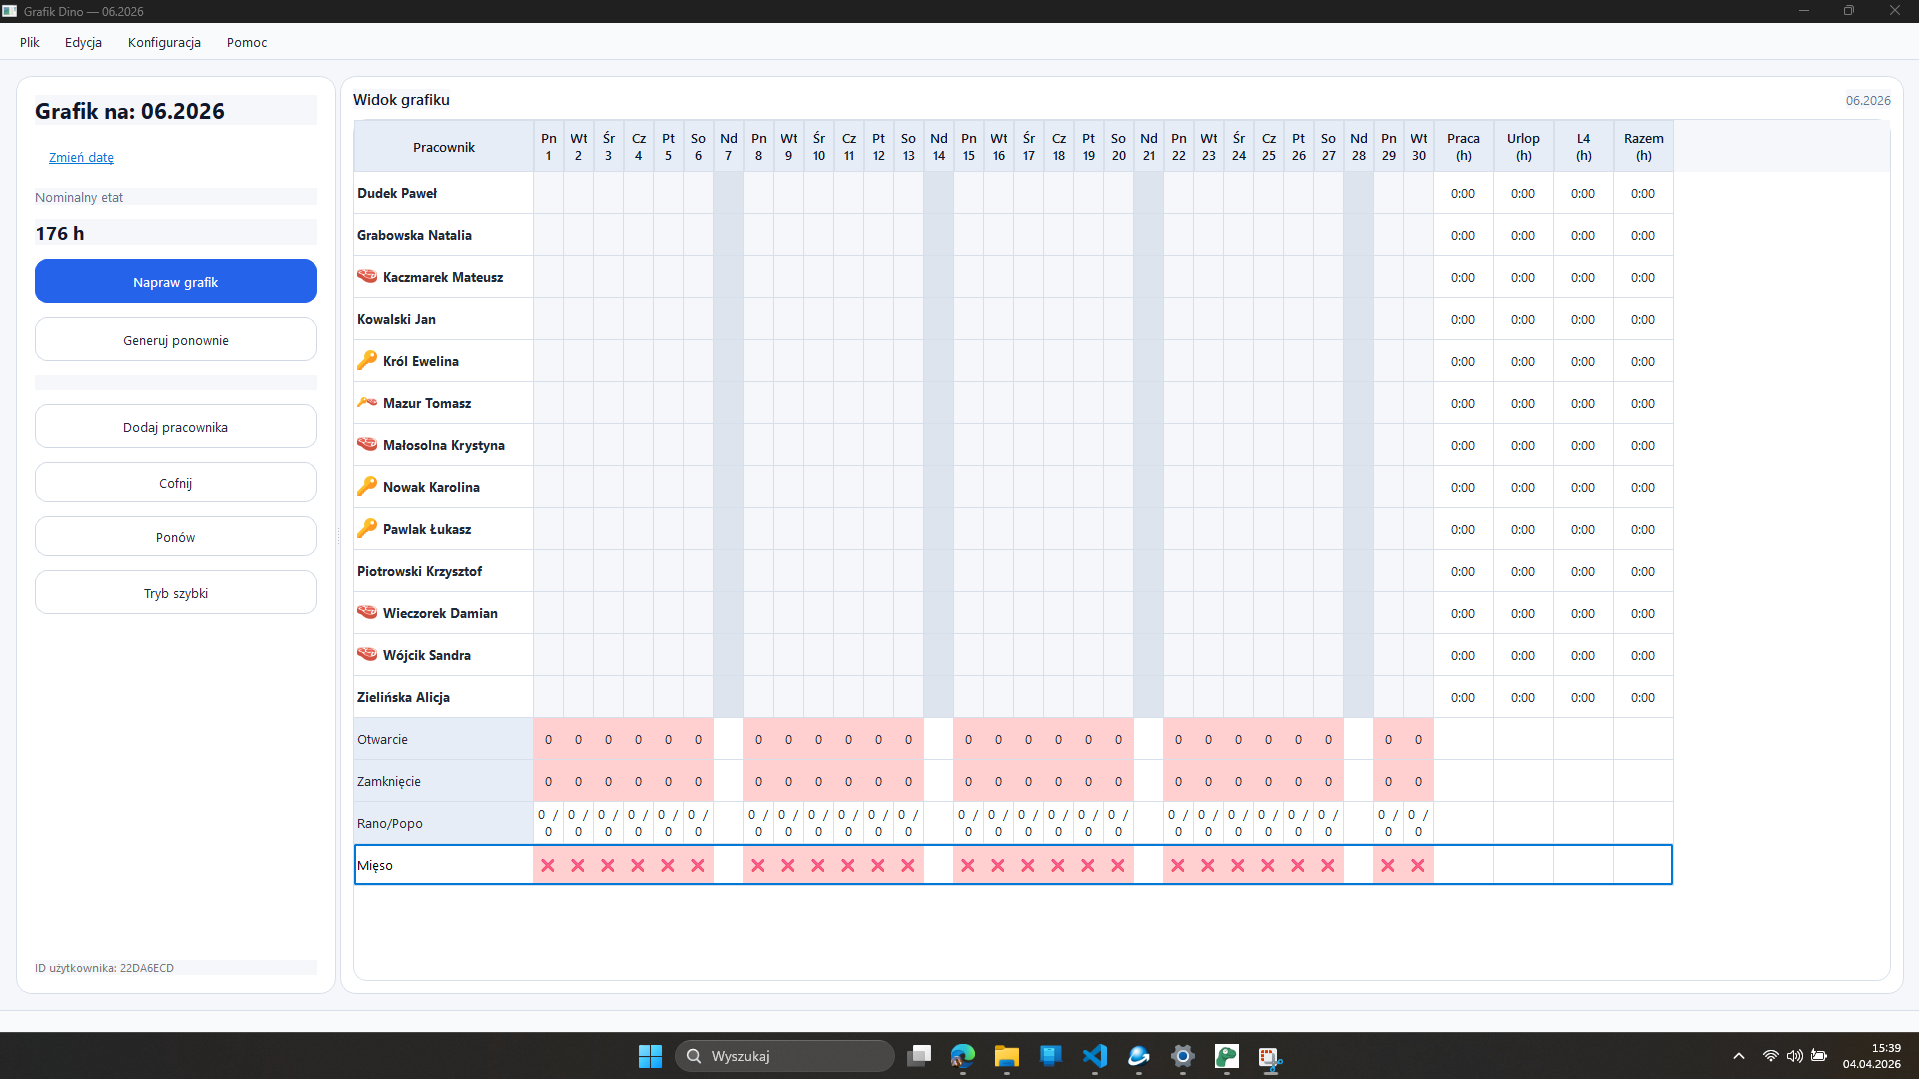Viewport: 1919px width, 1079px height.
Task: Select the Dudek Paweł cell for Monday 1
Action: coord(548,193)
